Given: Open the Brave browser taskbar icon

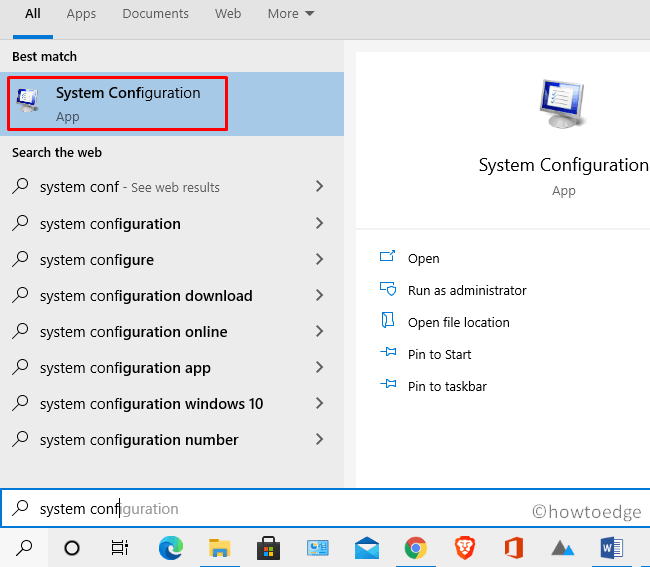Looking at the screenshot, I should pyautogui.click(x=465, y=547).
